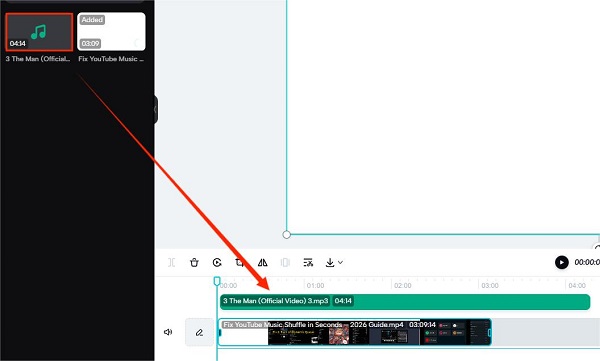Screen dimensions: 600x361
Task: Click the left trim handle of video clip
Action: pos(220,332)
